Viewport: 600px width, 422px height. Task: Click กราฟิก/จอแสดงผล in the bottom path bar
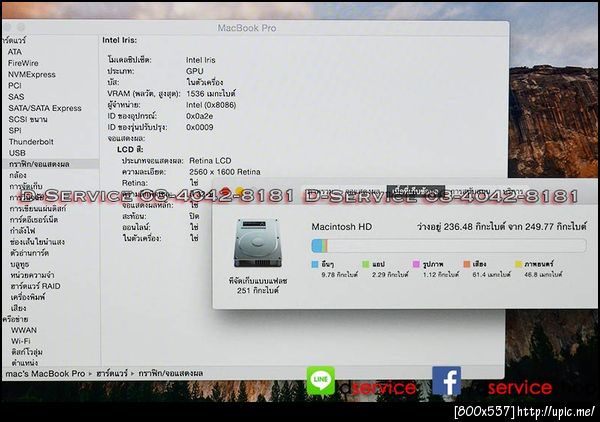pyautogui.click(x=171, y=373)
